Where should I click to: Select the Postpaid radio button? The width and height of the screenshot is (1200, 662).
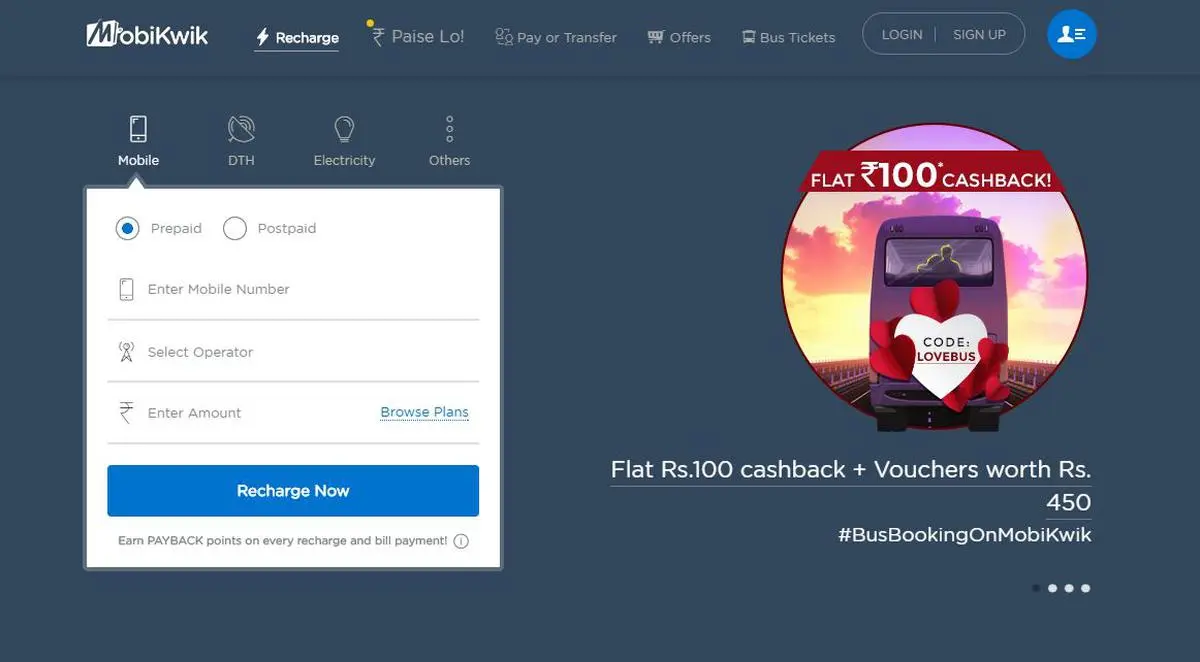[x=235, y=229]
